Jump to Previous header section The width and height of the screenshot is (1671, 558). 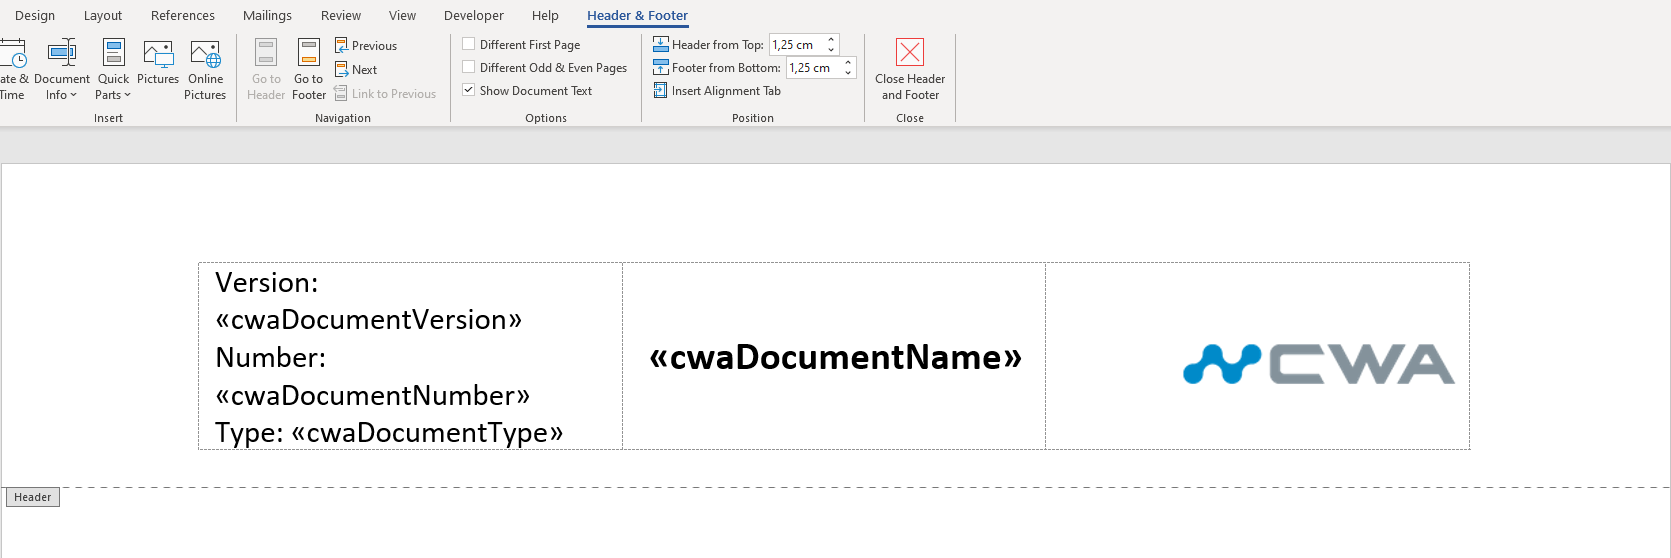click(366, 46)
